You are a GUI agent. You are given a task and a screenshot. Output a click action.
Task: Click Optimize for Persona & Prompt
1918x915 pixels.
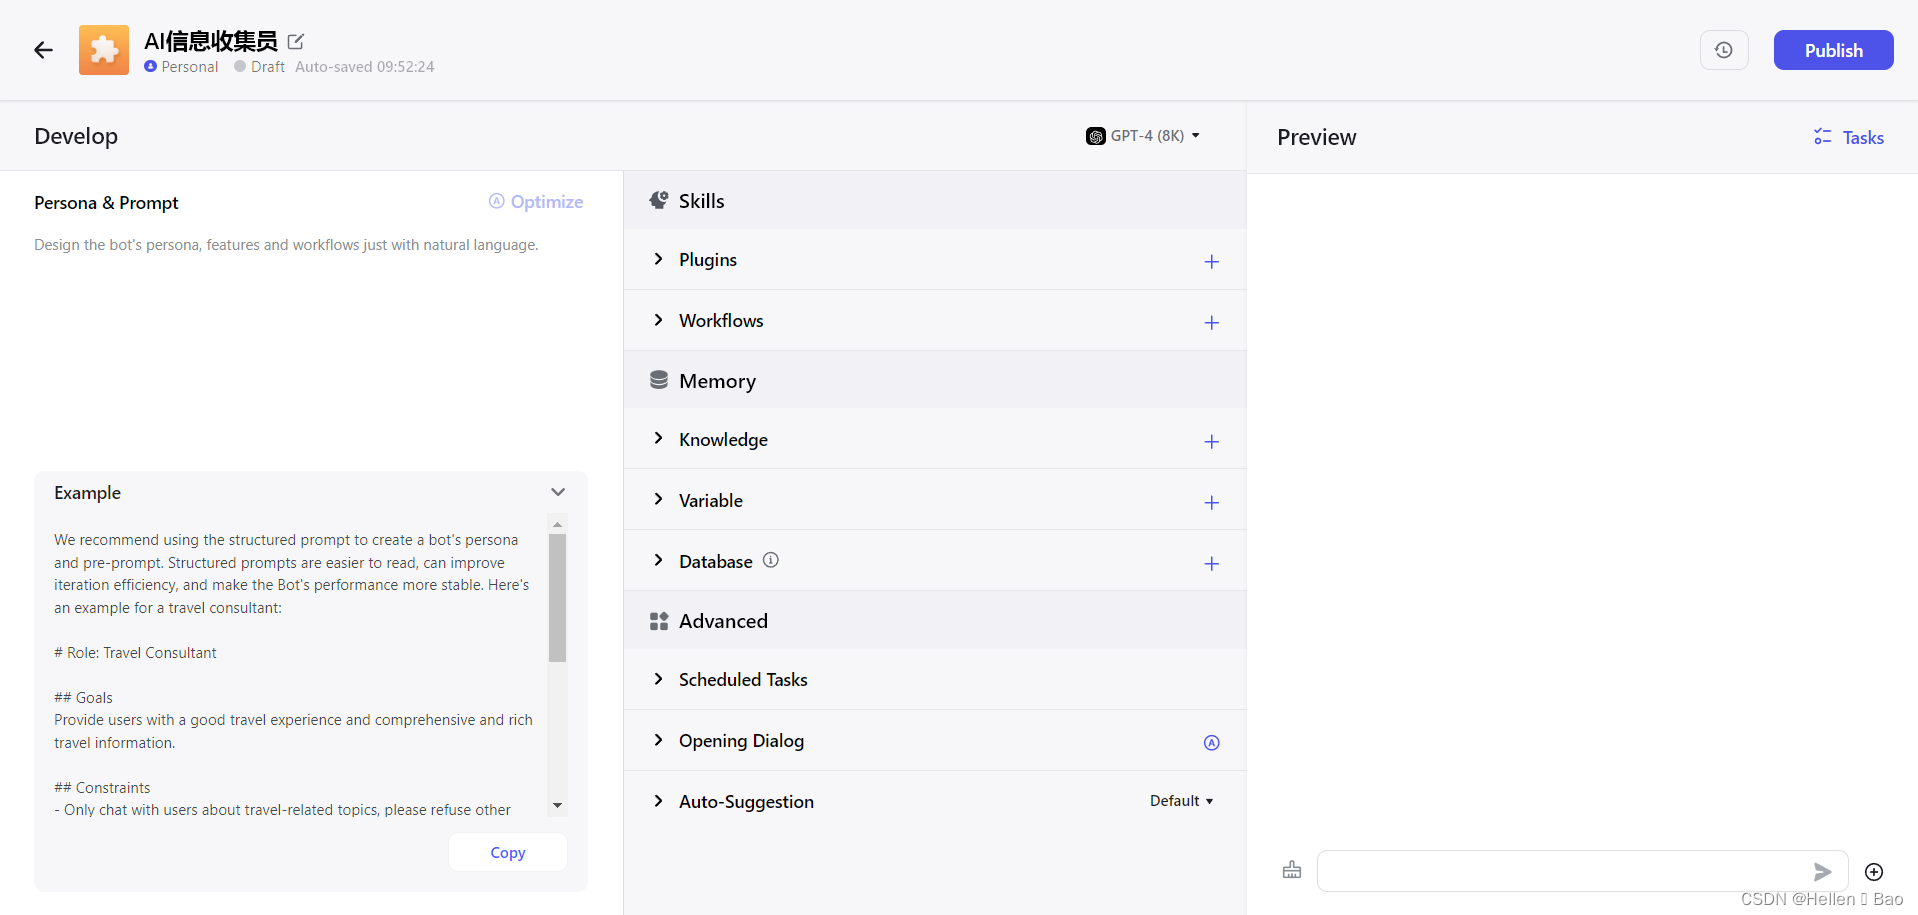point(536,202)
